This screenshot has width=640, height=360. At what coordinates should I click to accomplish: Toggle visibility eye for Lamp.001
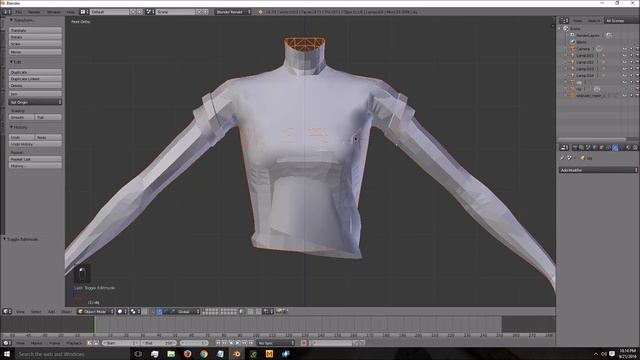pyautogui.click(x=624, y=56)
